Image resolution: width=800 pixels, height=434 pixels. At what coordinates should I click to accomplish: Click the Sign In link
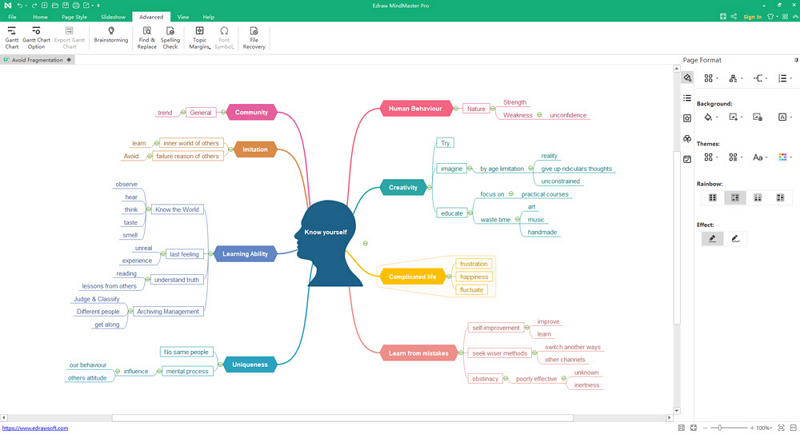(x=752, y=17)
